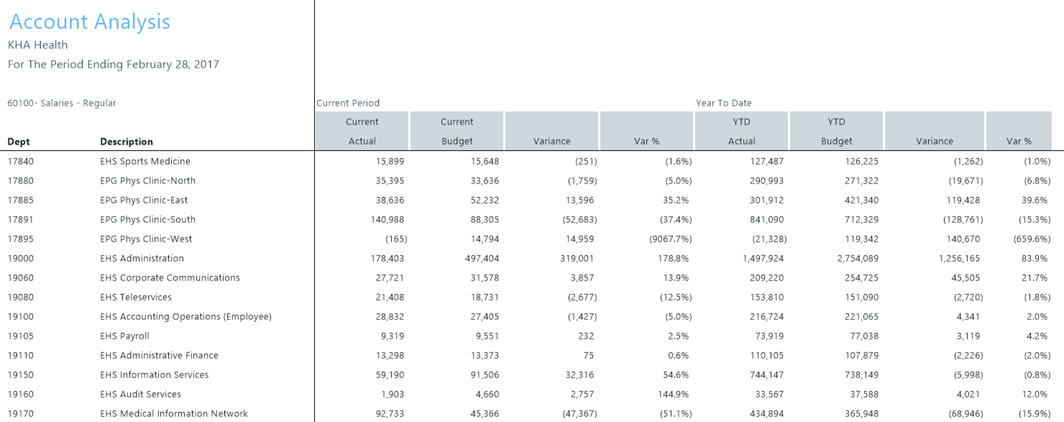Click department code 19060
The width and height of the screenshot is (1064, 422).
(20, 278)
